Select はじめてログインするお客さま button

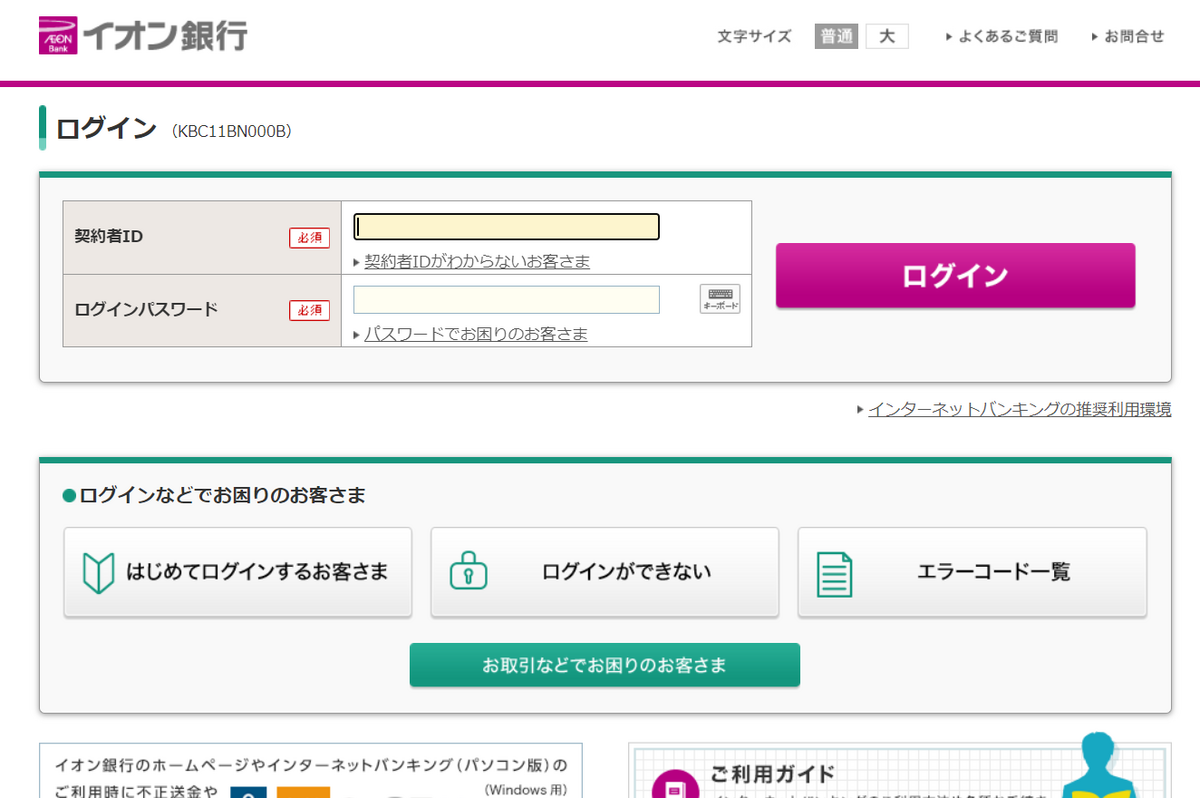click(238, 572)
